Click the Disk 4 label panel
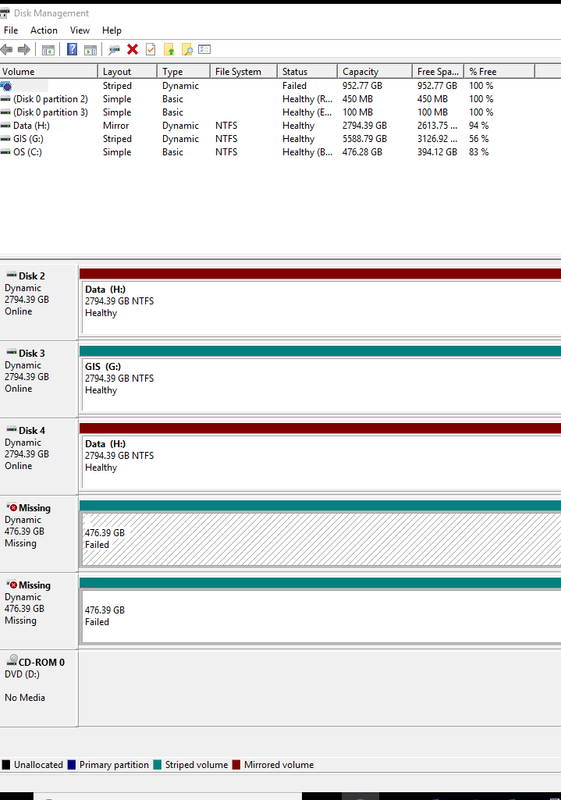The image size is (561, 800). pos(39,456)
